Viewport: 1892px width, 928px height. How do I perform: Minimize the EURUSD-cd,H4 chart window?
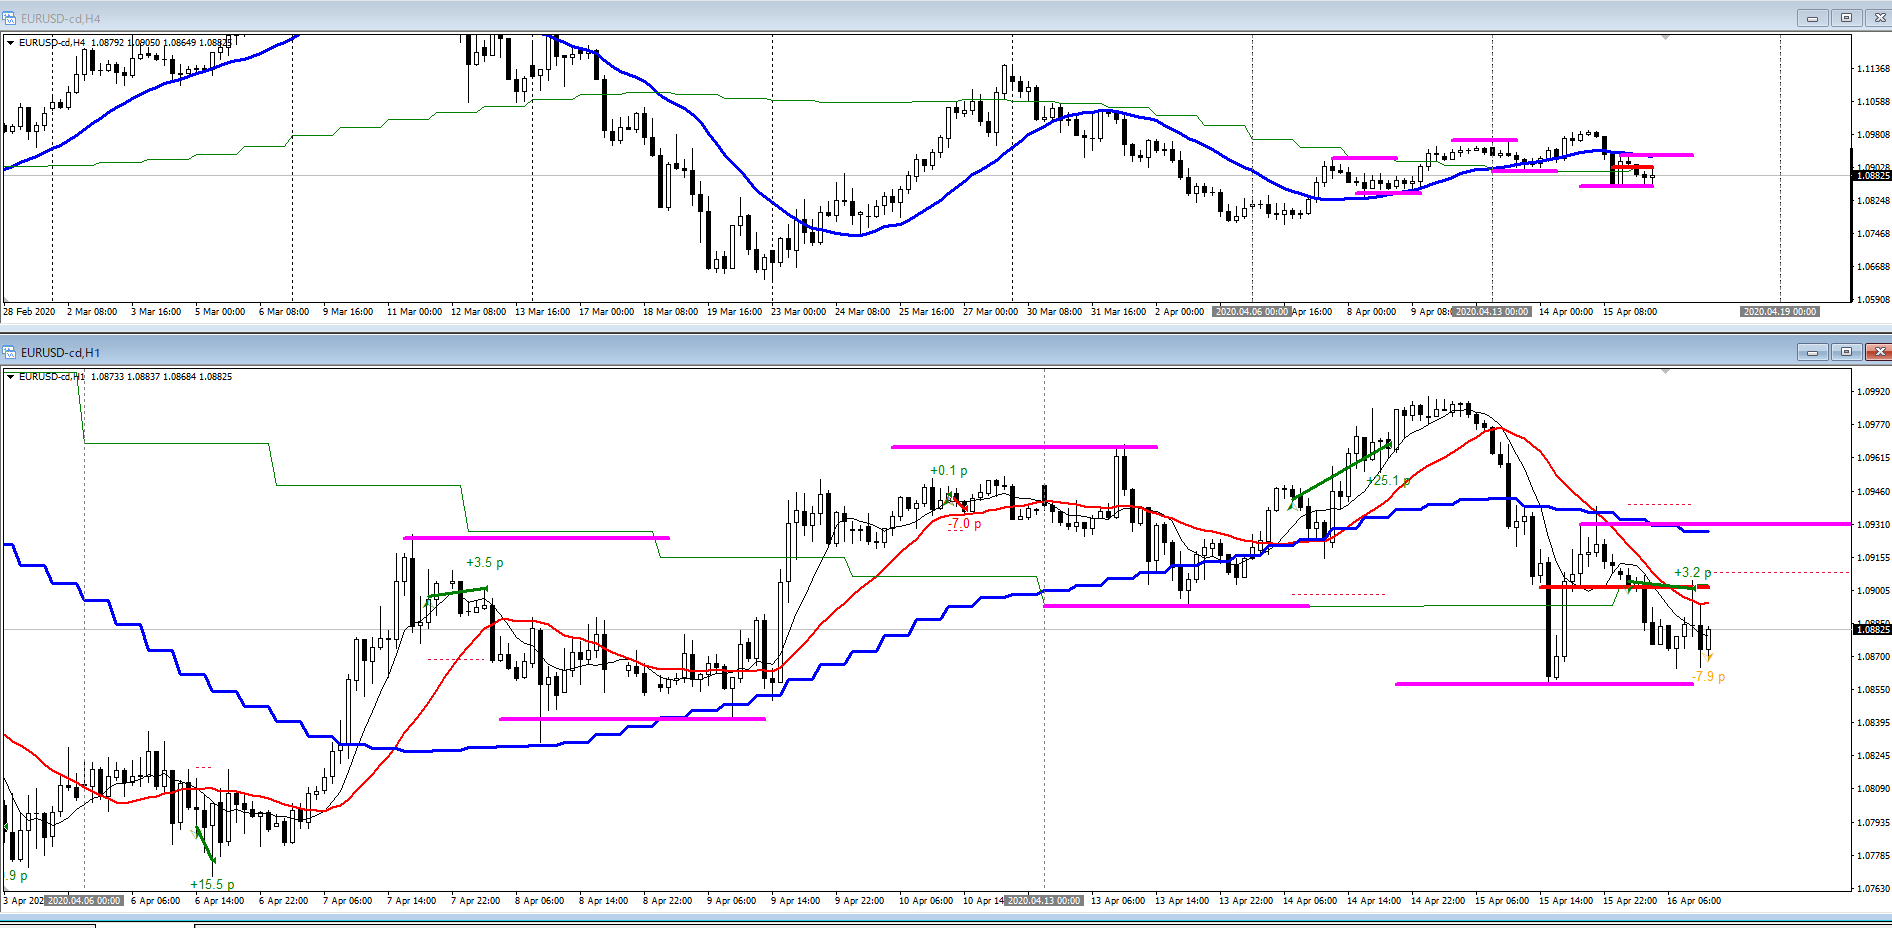(1812, 18)
